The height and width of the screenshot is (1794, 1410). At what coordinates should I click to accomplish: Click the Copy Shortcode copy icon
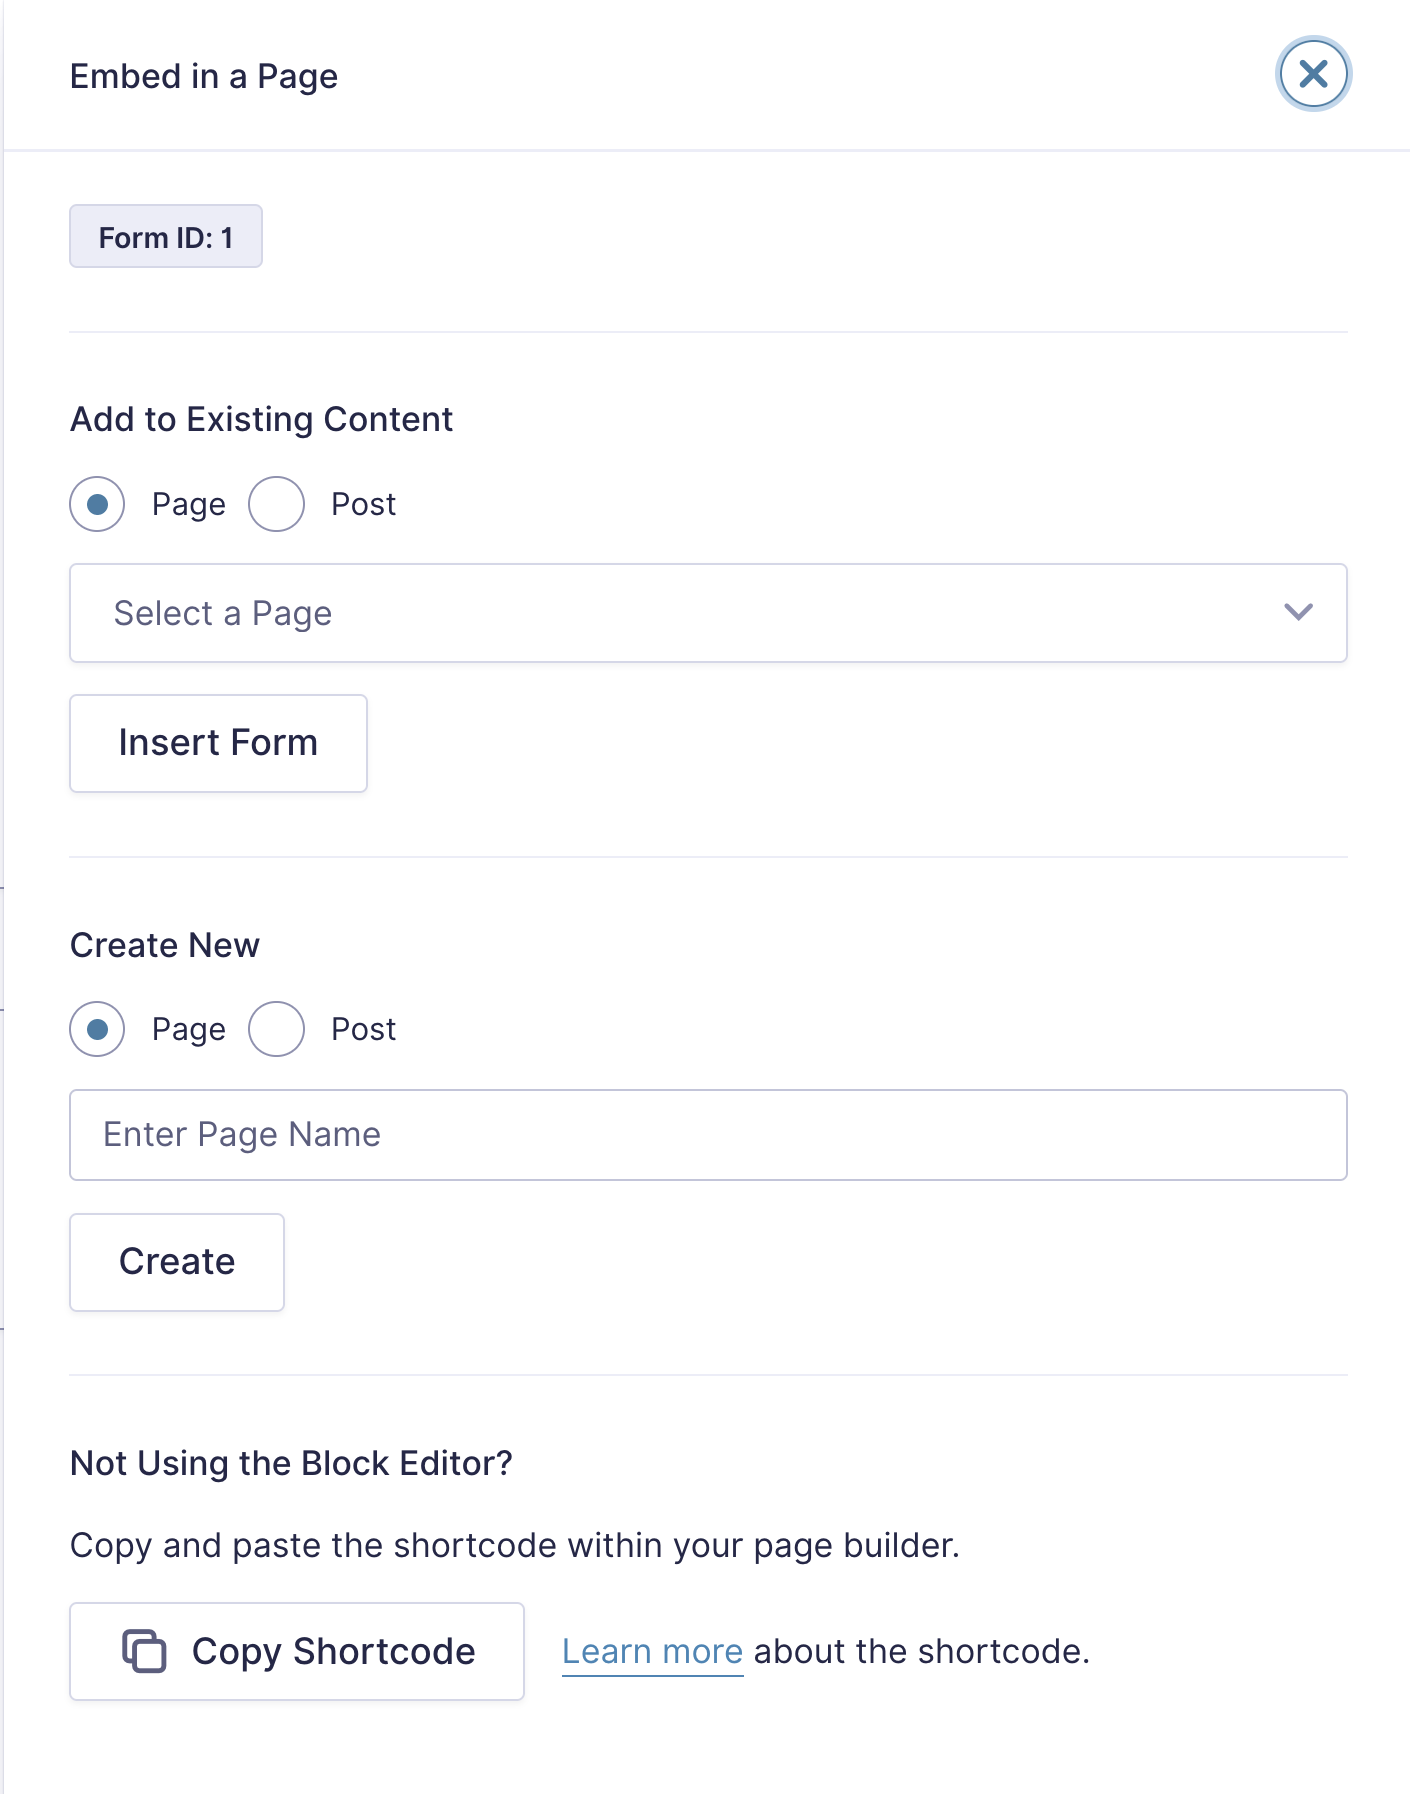(x=144, y=1651)
